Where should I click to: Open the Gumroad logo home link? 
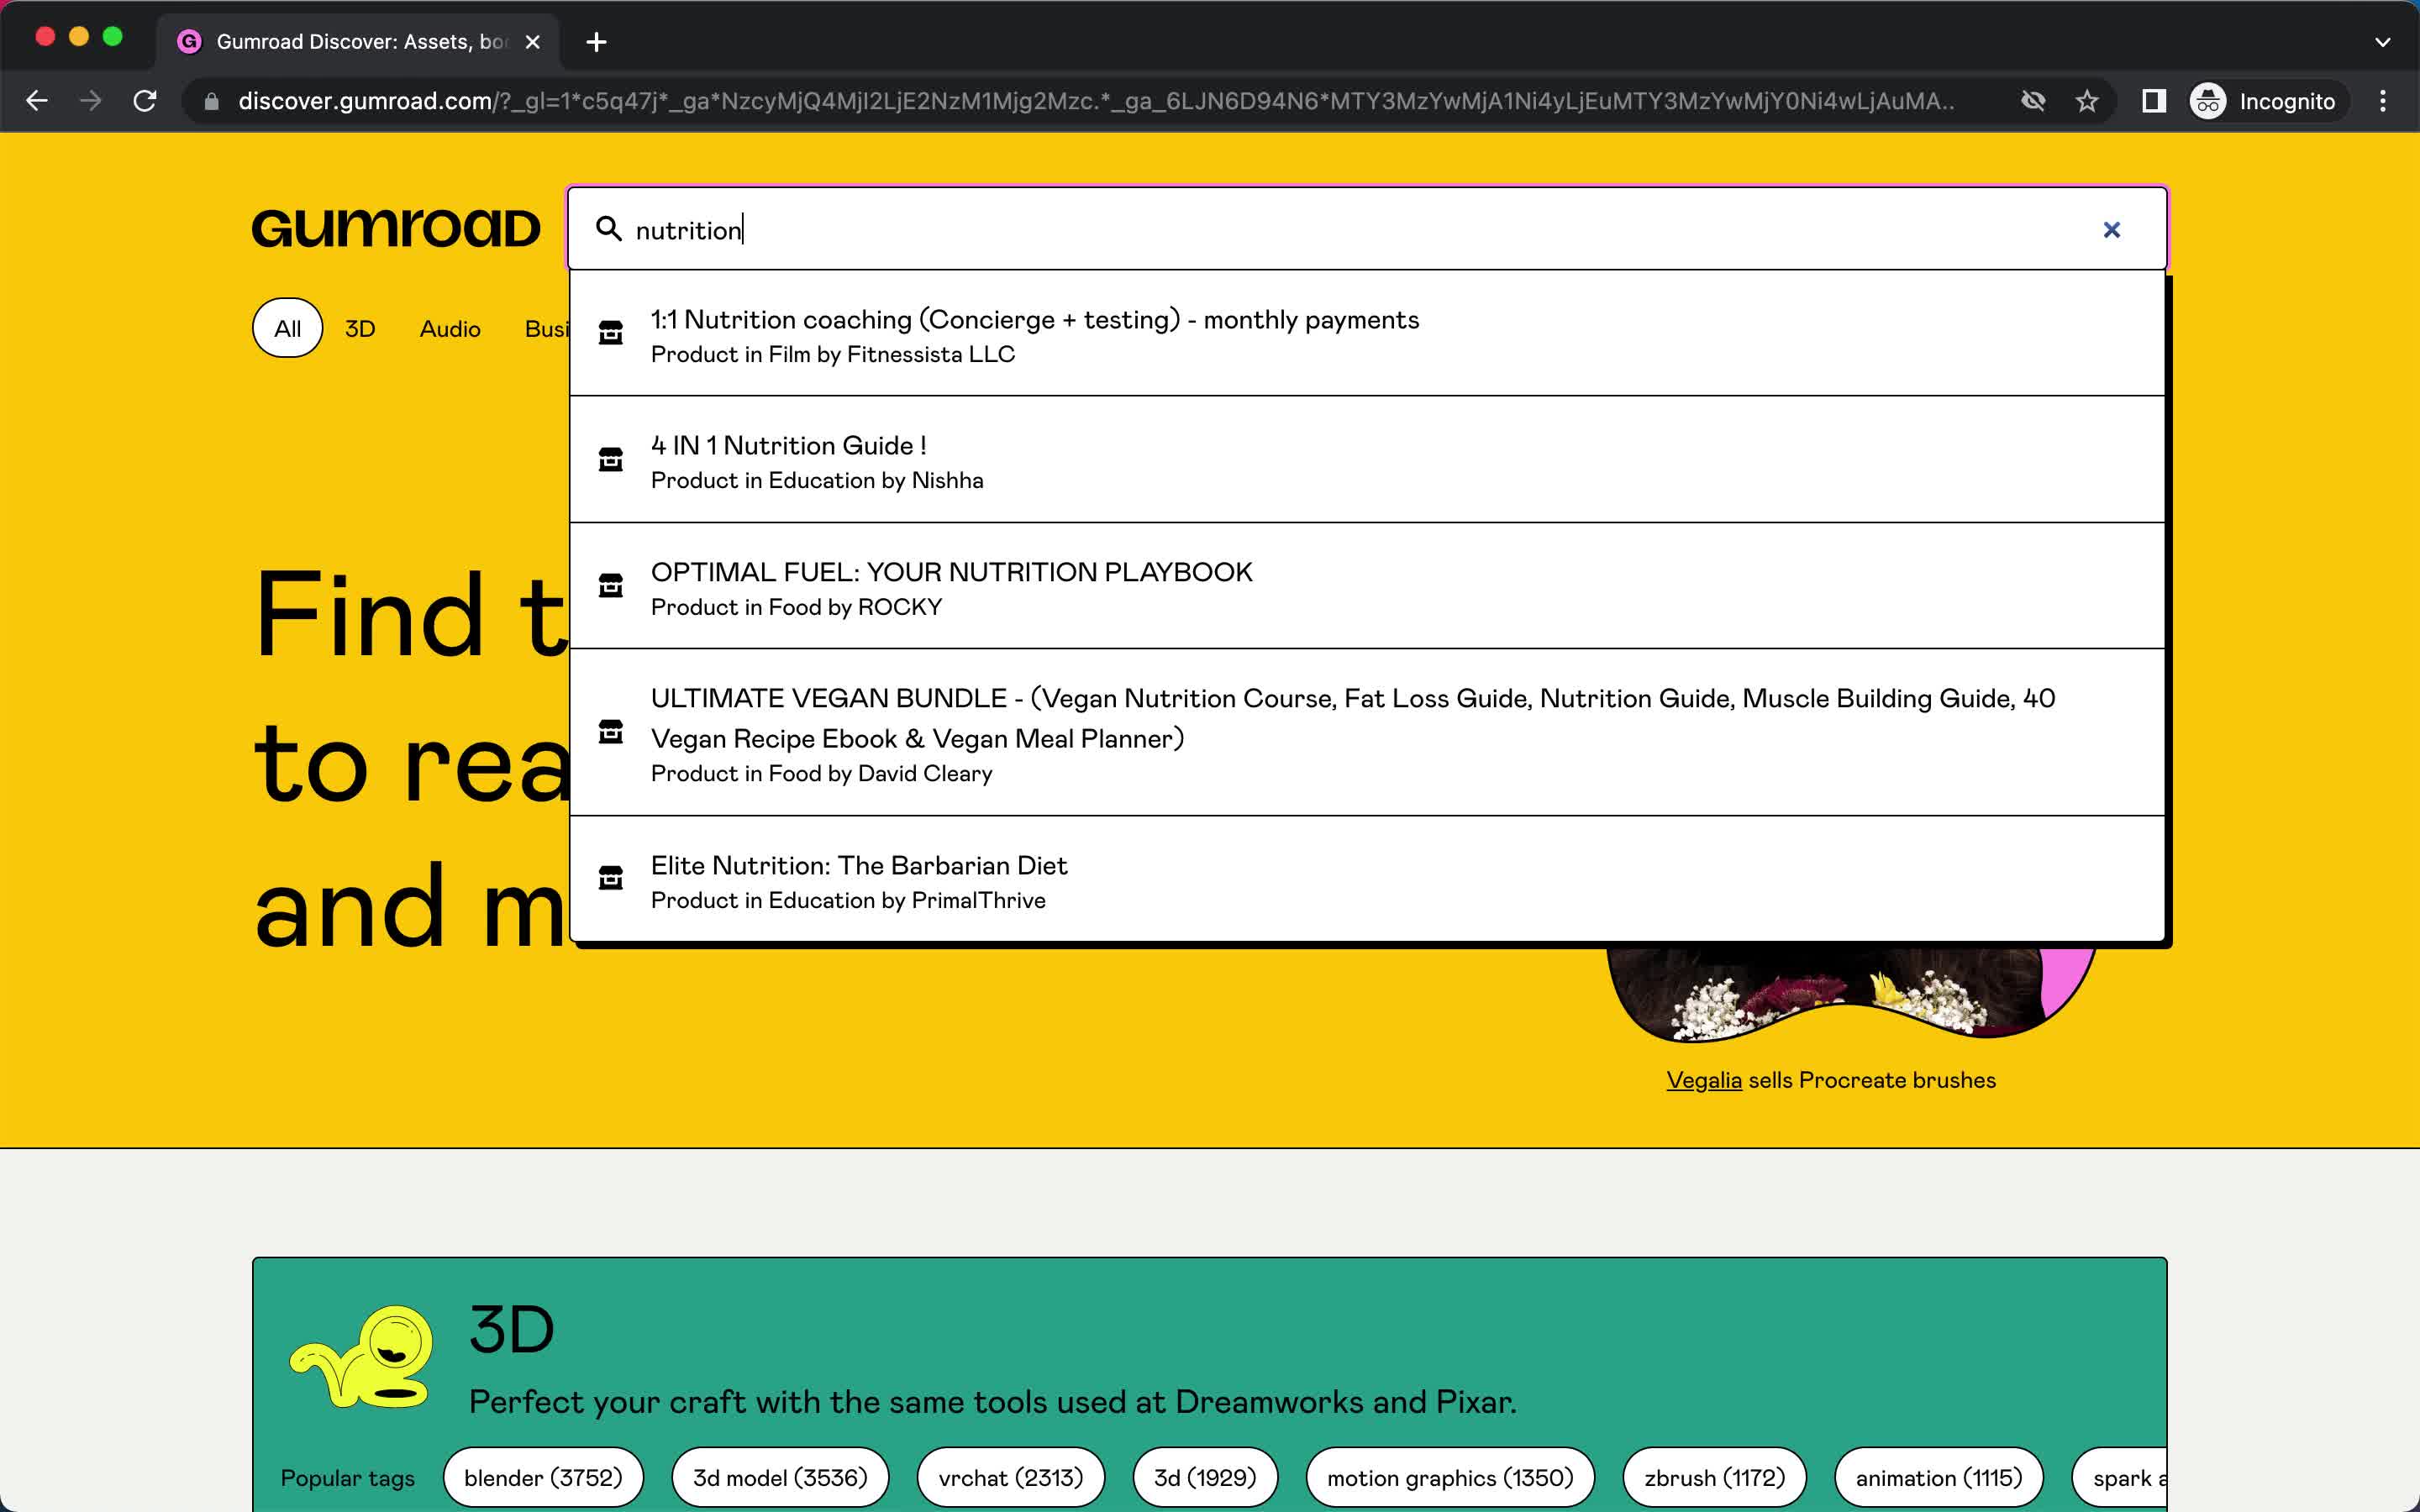pos(396,229)
